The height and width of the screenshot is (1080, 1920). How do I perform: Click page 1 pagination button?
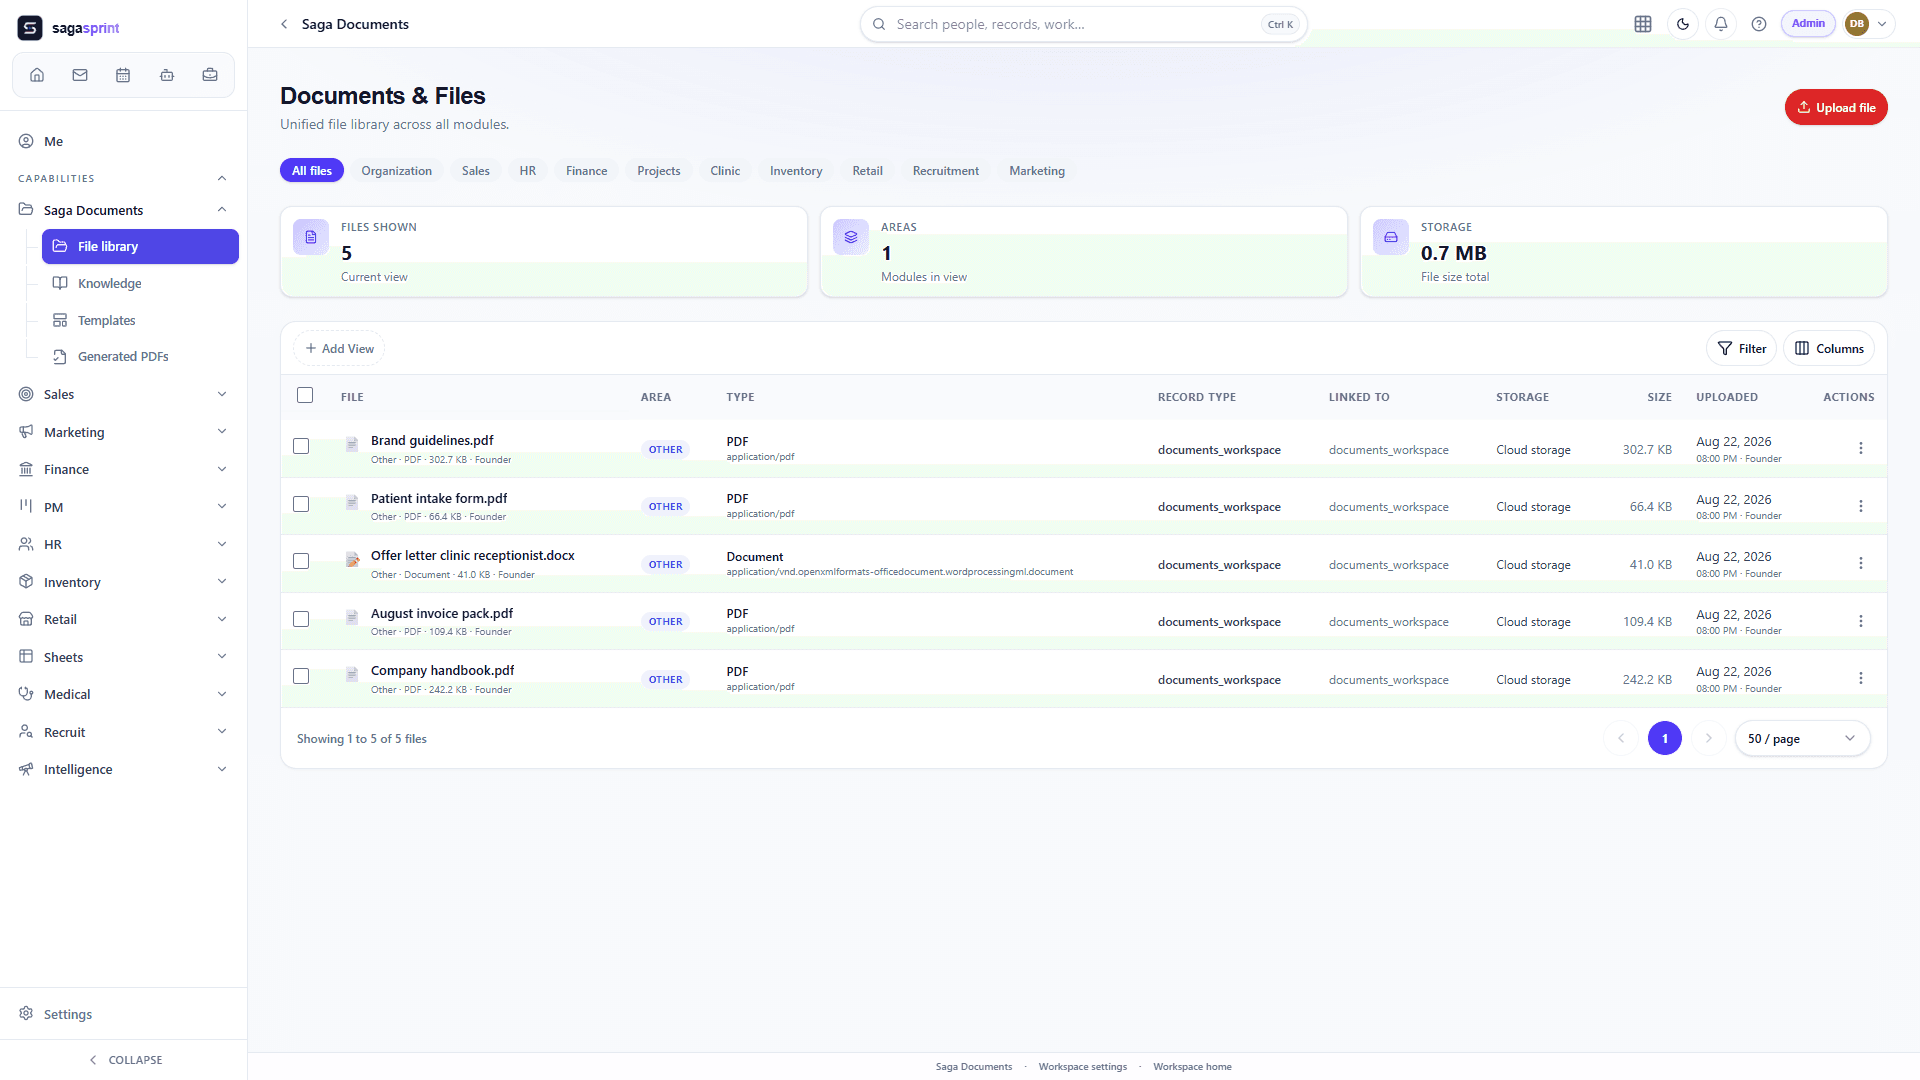click(x=1665, y=738)
